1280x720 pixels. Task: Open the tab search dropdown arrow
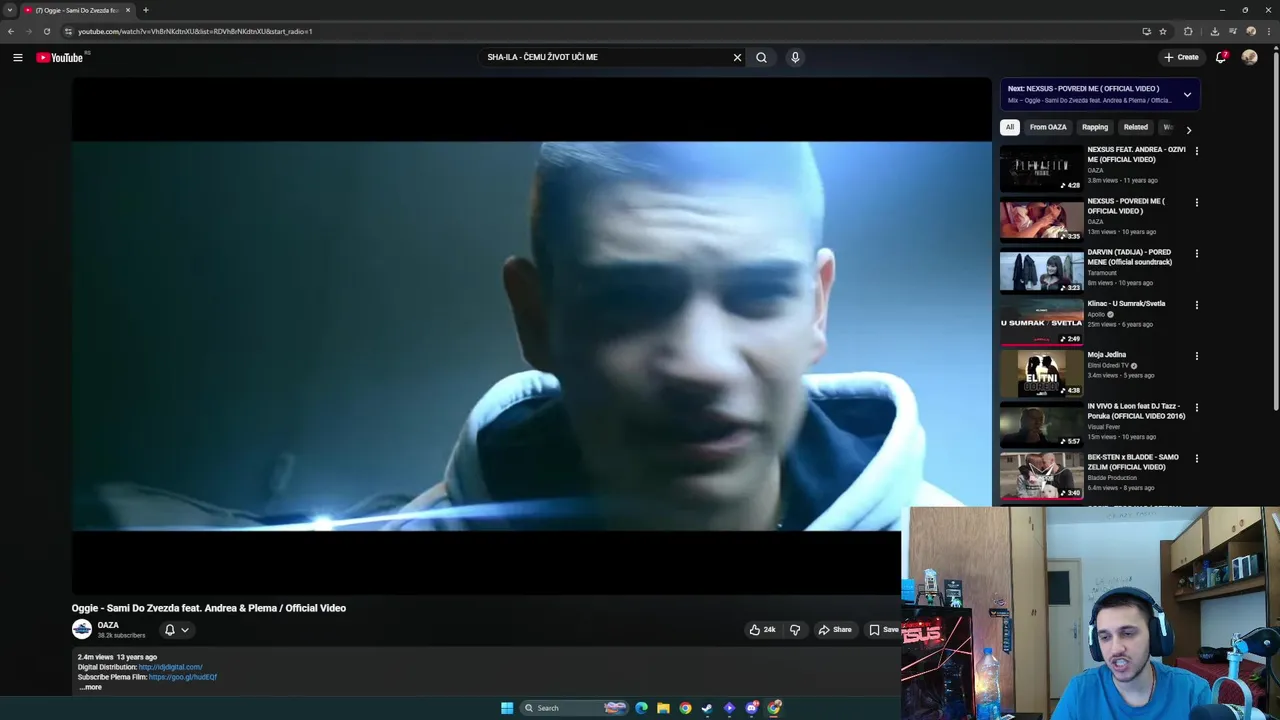tap(10, 10)
